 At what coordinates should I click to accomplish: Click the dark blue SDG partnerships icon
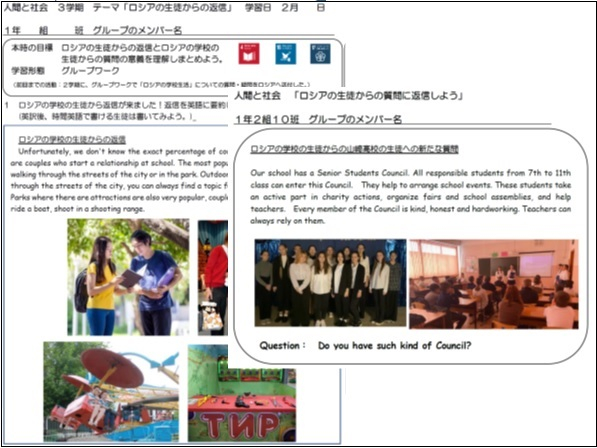click(x=320, y=54)
